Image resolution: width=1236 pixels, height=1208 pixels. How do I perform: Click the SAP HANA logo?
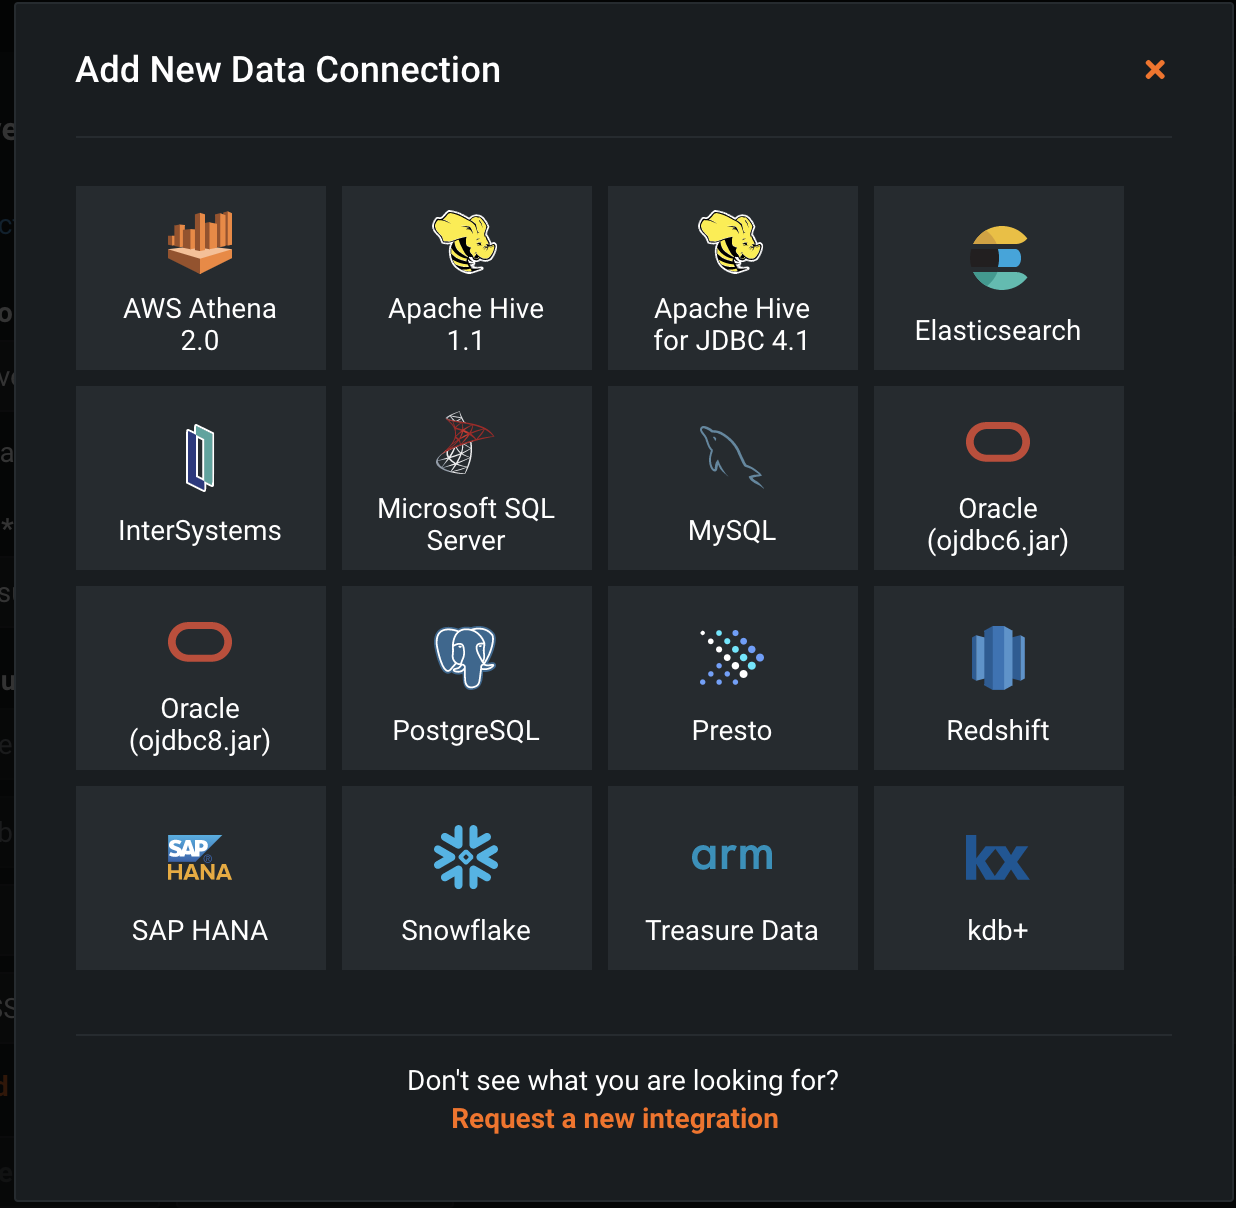tap(200, 858)
